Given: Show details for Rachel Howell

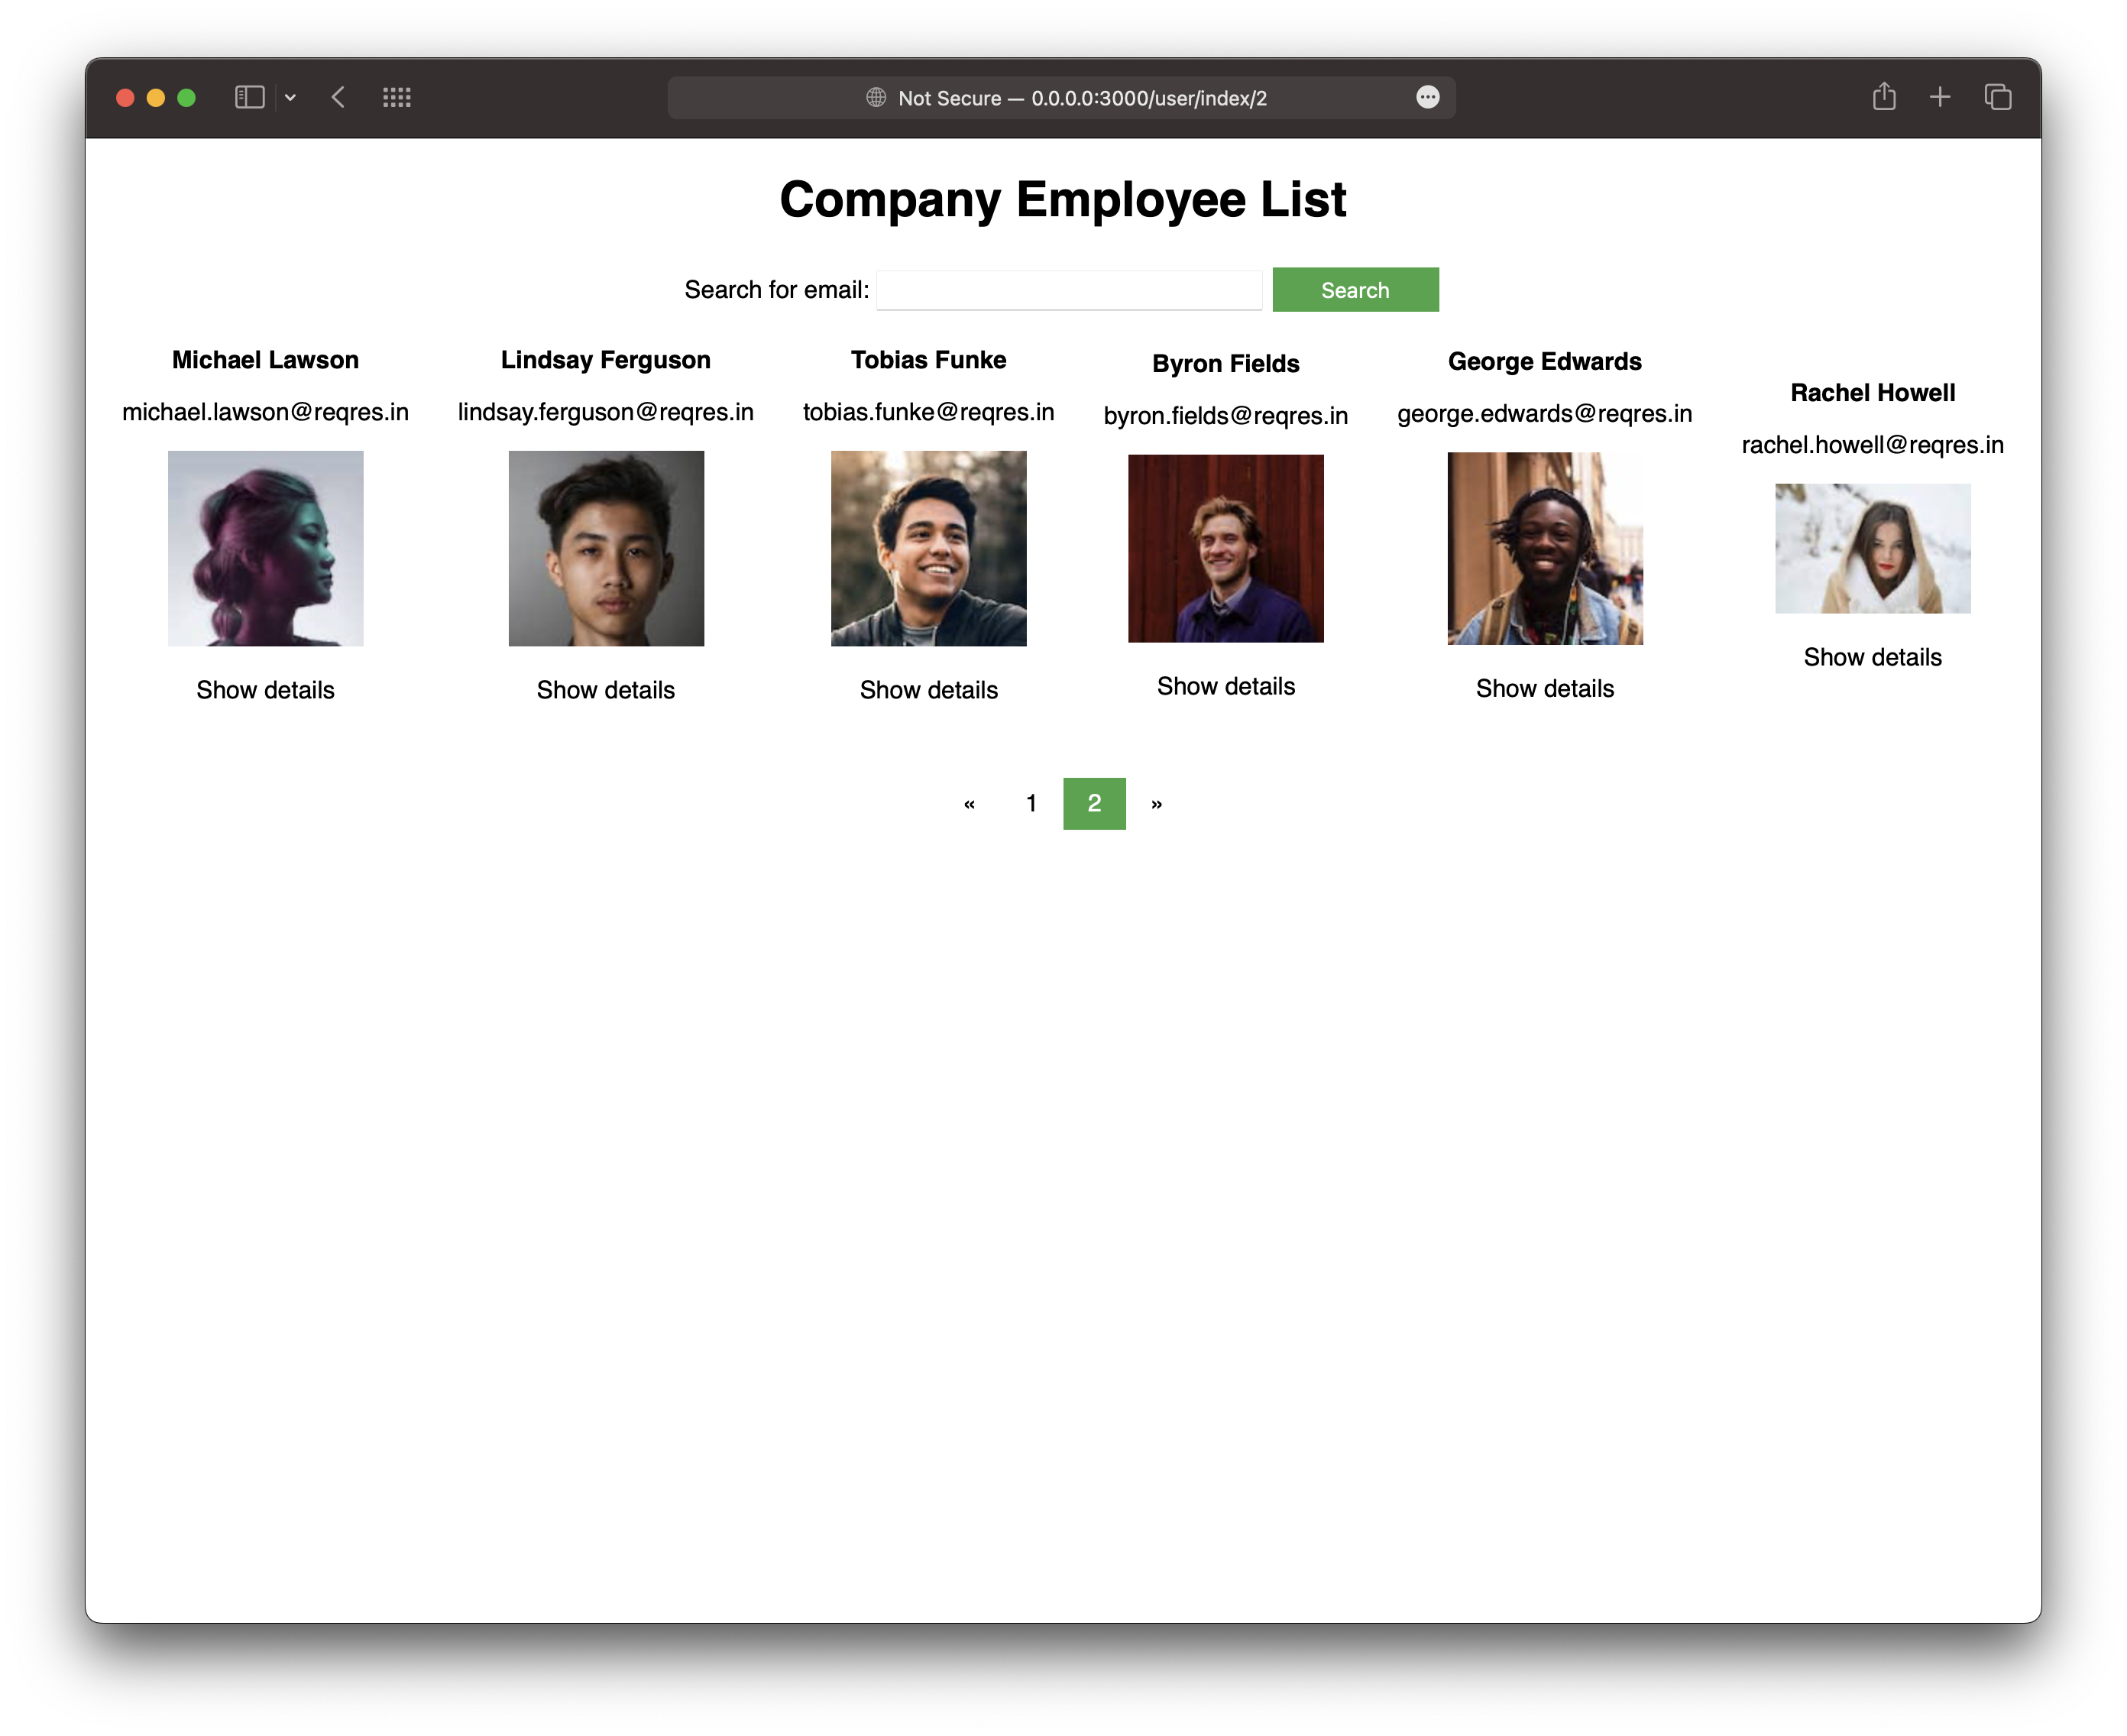Looking at the screenshot, I should coord(1872,657).
